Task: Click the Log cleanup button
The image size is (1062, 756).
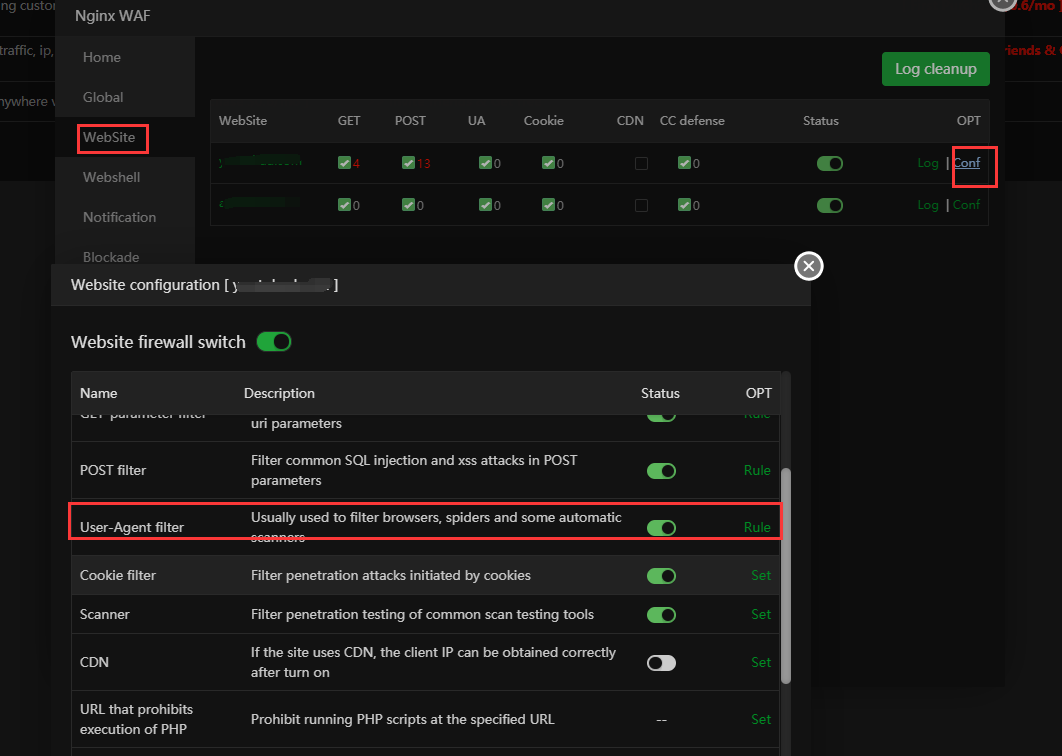Action: tap(935, 69)
